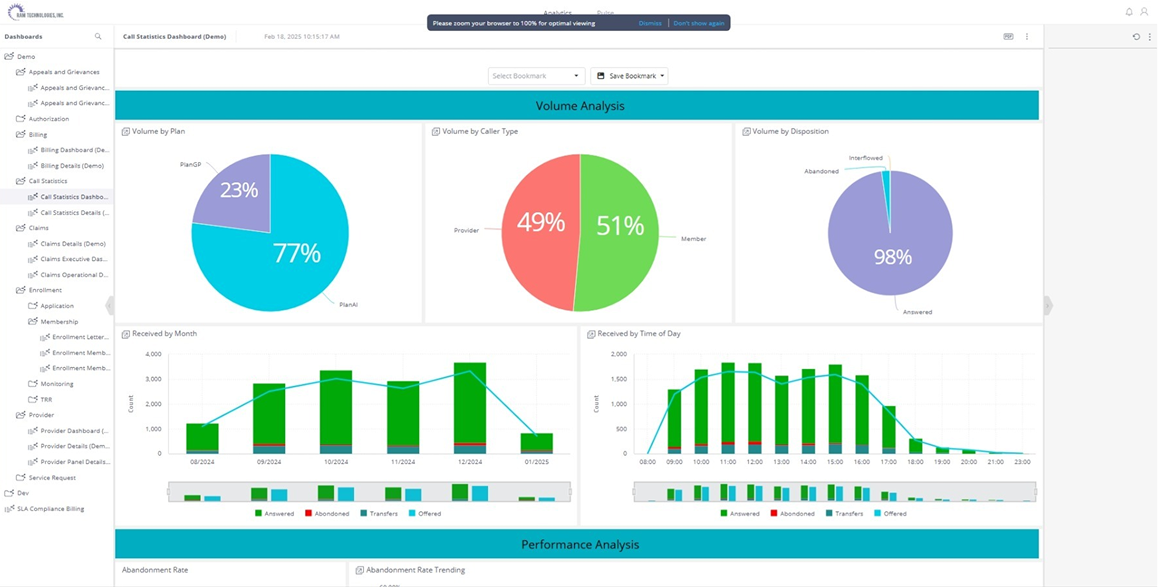Open the Save Bookmark dropdown

[x=629, y=76]
